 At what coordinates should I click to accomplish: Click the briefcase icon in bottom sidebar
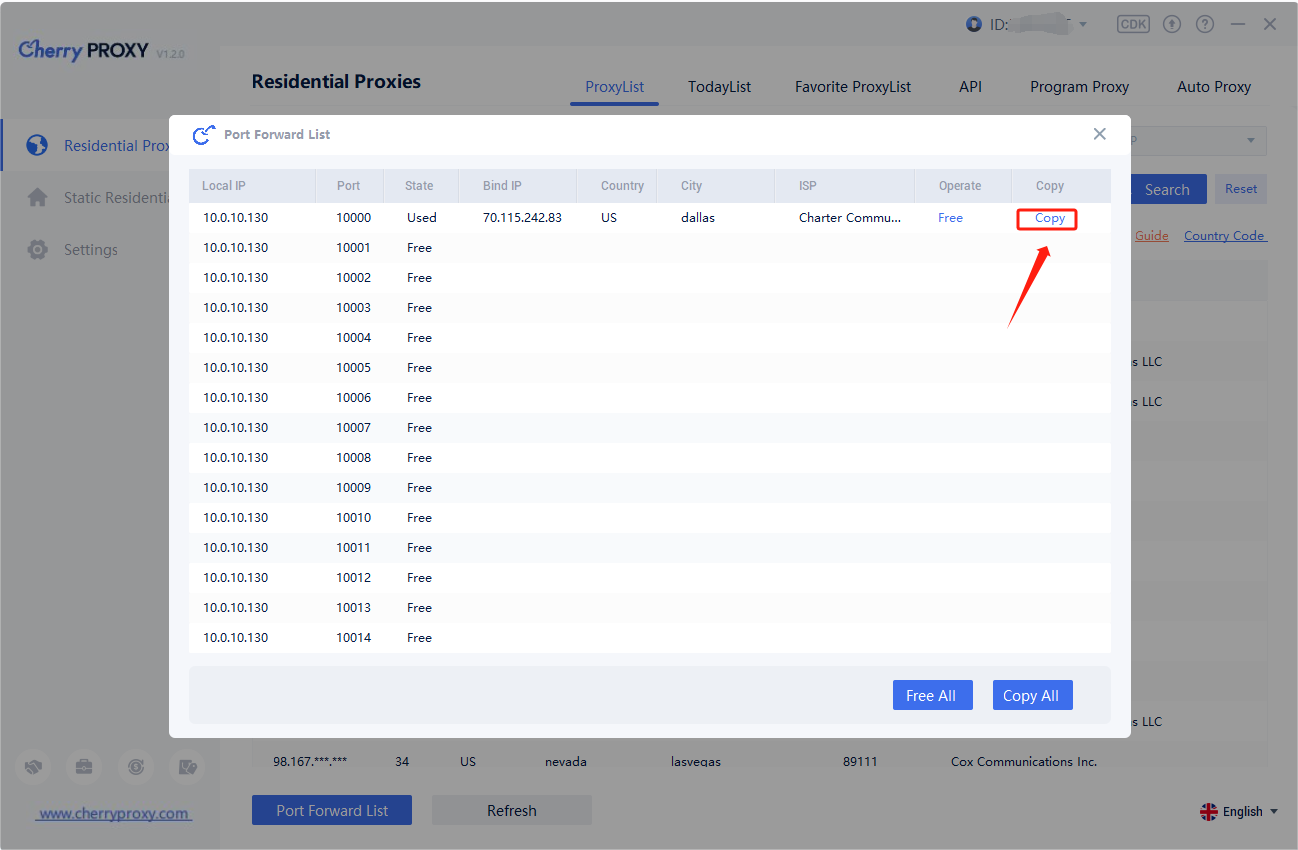click(x=84, y=767)
